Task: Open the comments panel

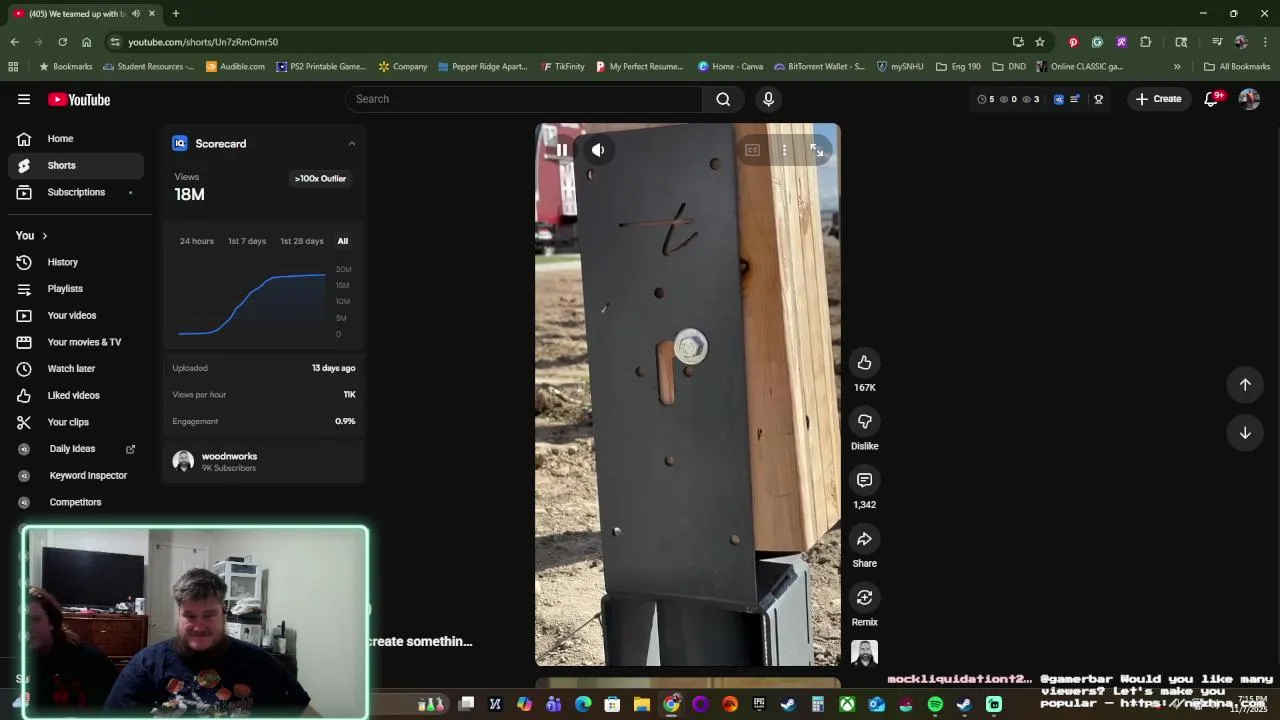Action: [x=865, y=480]
